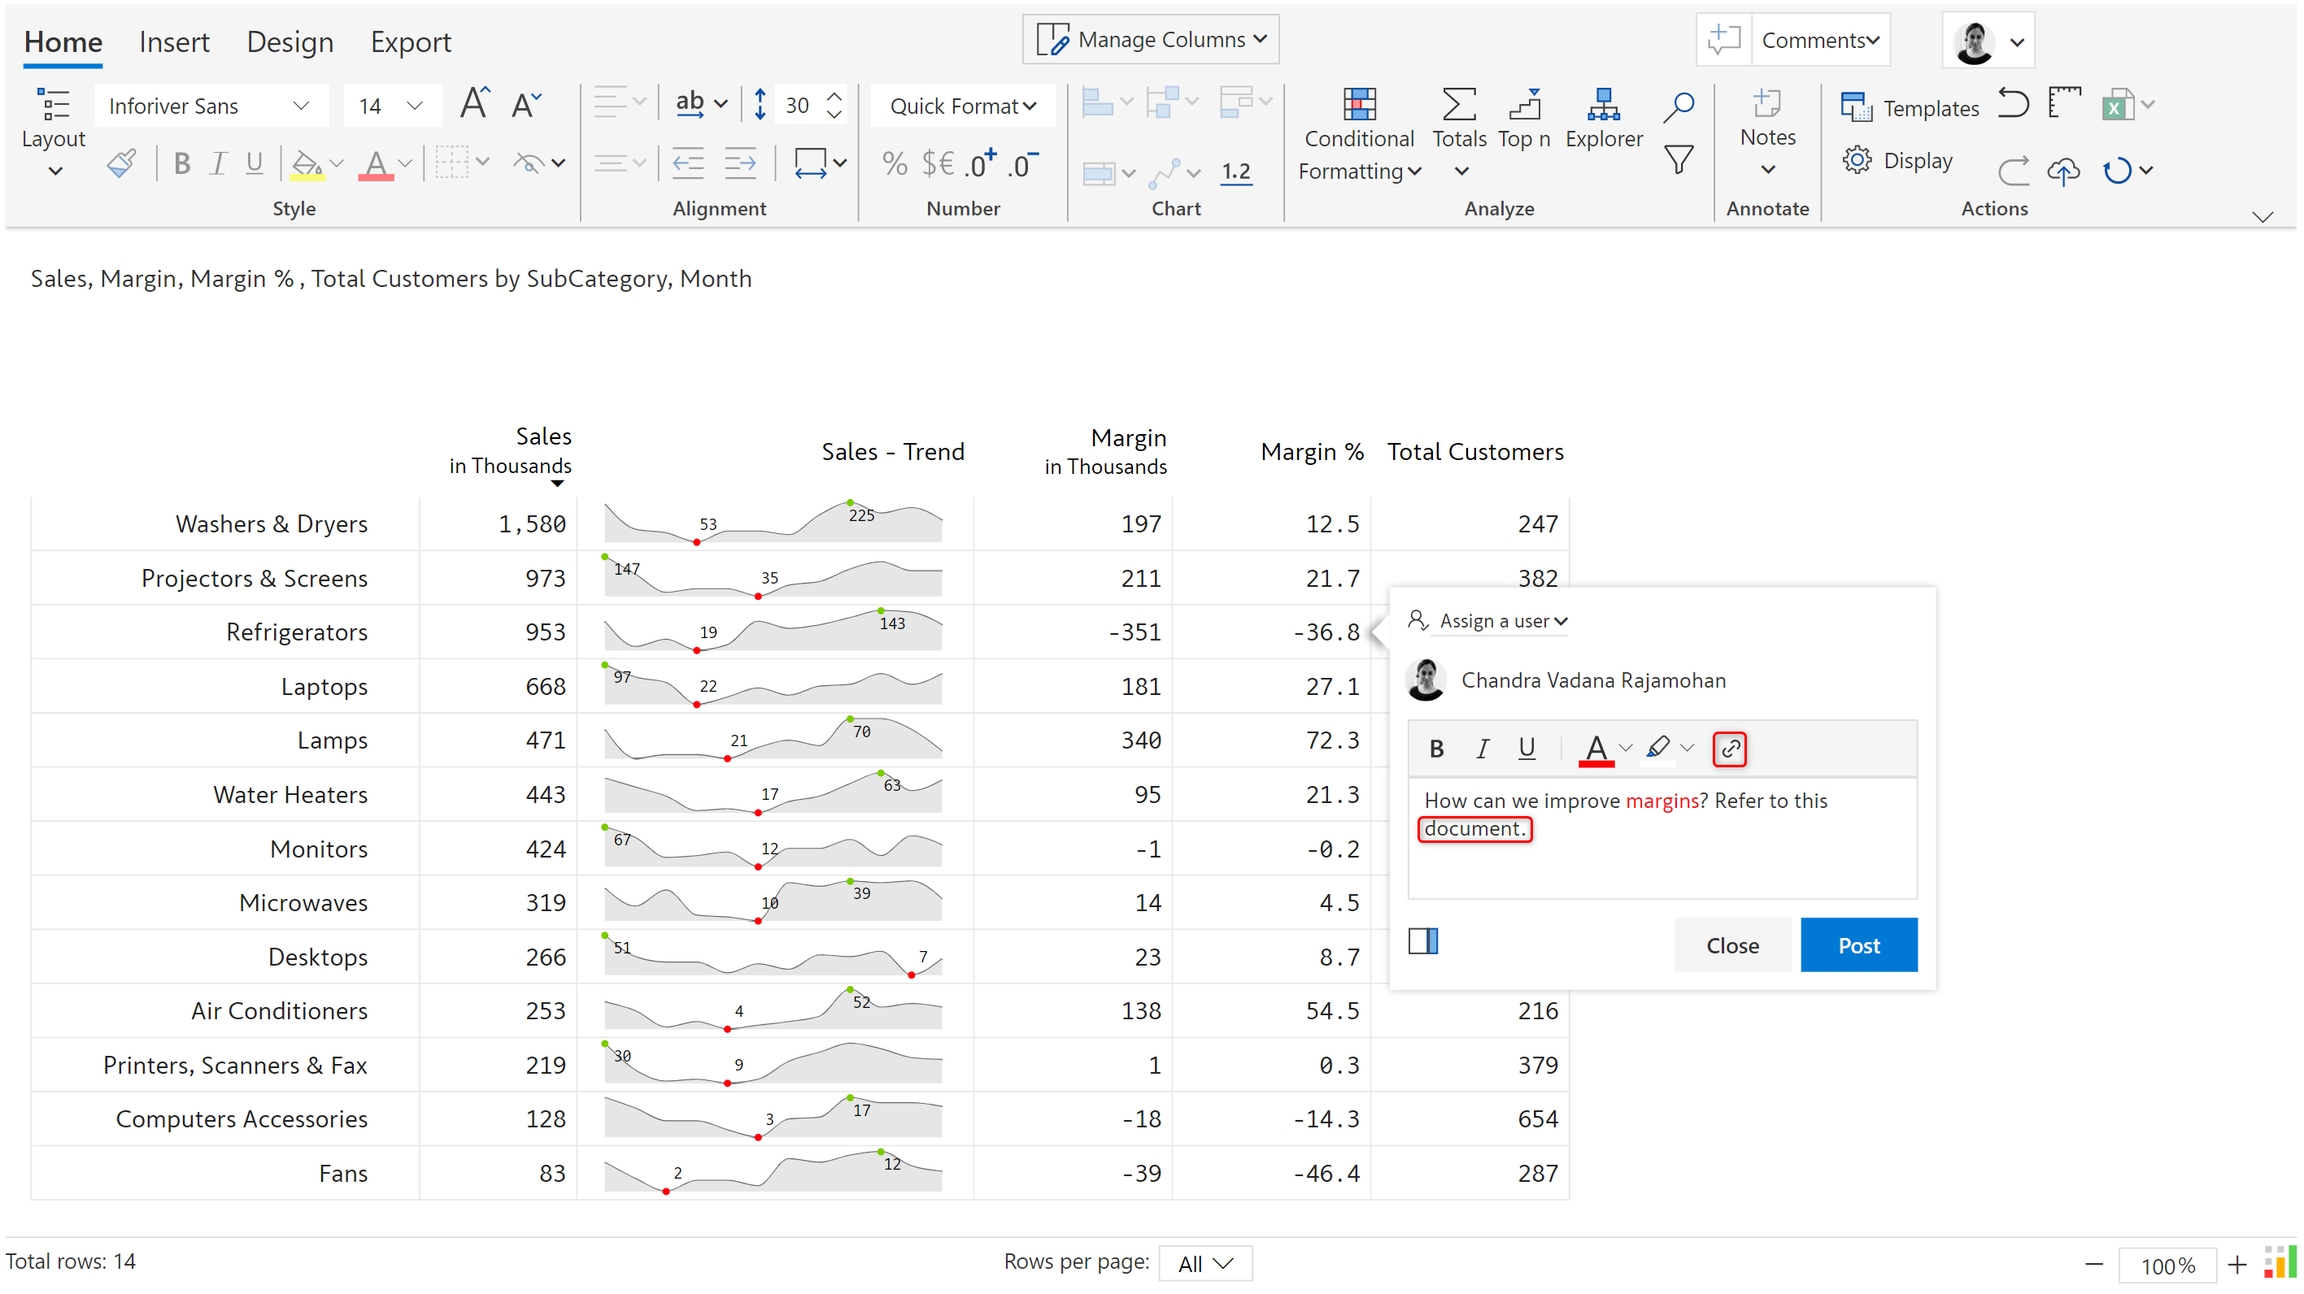The height and width of the screenshot is (1294, 2304).
Task: Expand the Assign a user dropdown
Action: (x=1502, y=621)
